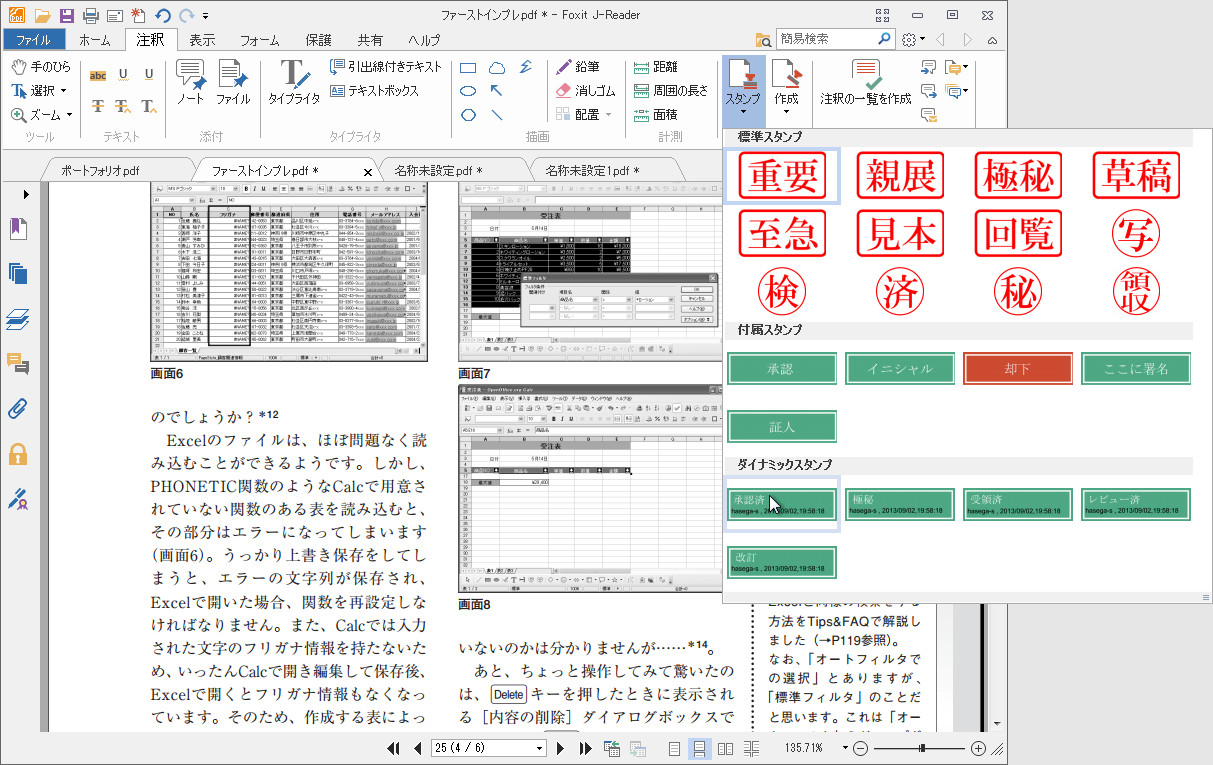
Task: Switch to the フォーム ribbon tab
Action: point(260,40)
